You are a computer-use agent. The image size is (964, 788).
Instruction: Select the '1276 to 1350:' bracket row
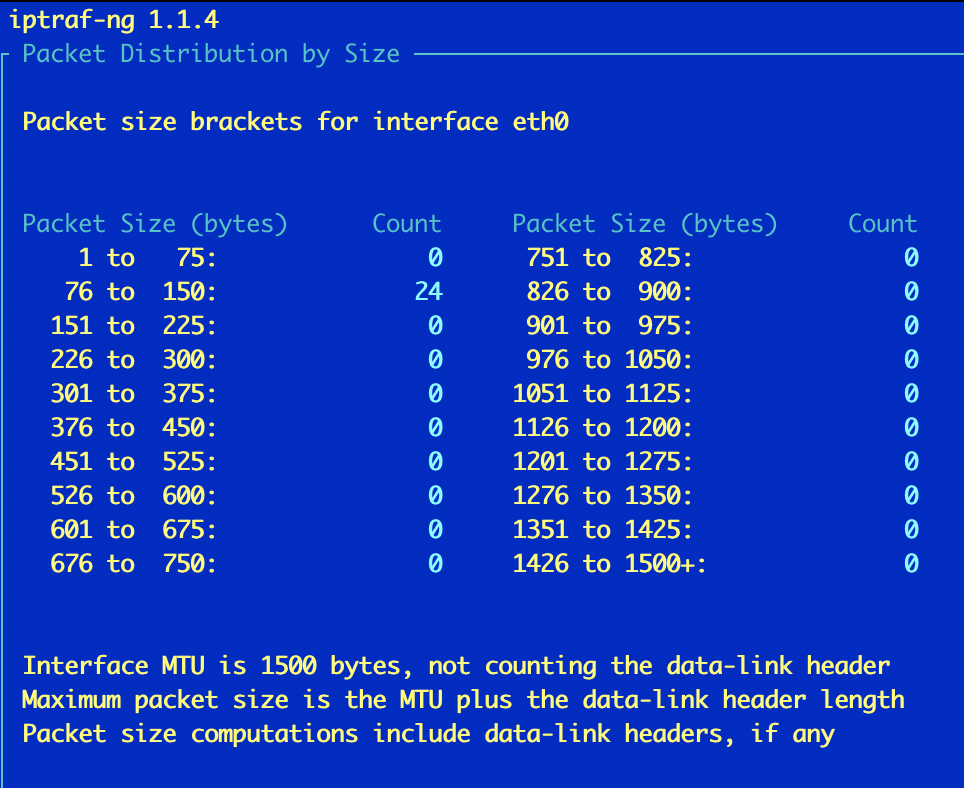tap(716, 495)
